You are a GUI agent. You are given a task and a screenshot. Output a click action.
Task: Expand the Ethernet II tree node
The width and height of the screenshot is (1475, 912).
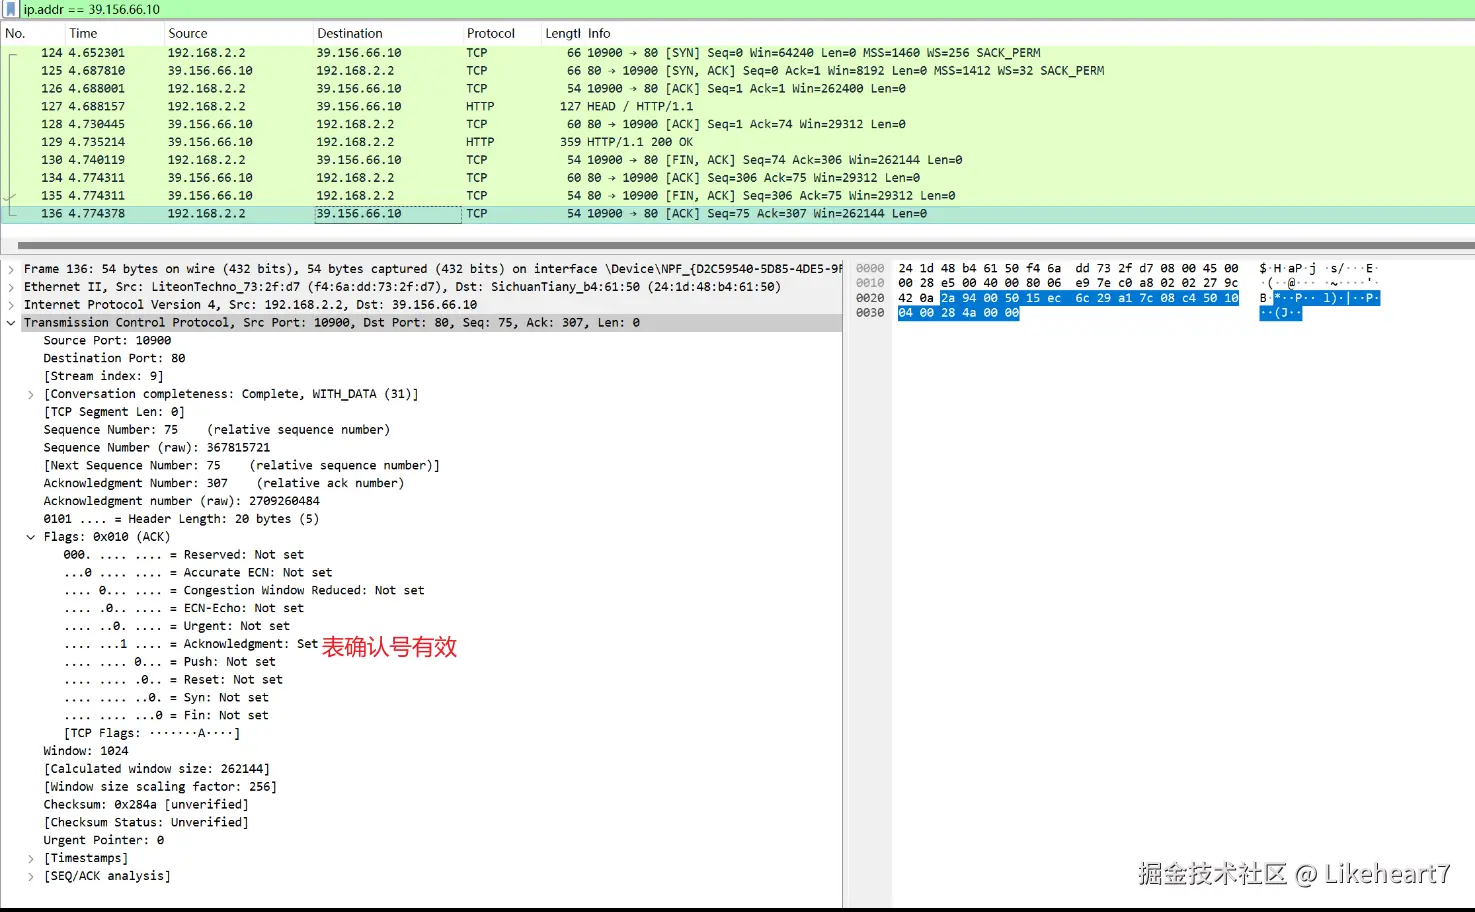pyautogui.click(x=11, y=287)
